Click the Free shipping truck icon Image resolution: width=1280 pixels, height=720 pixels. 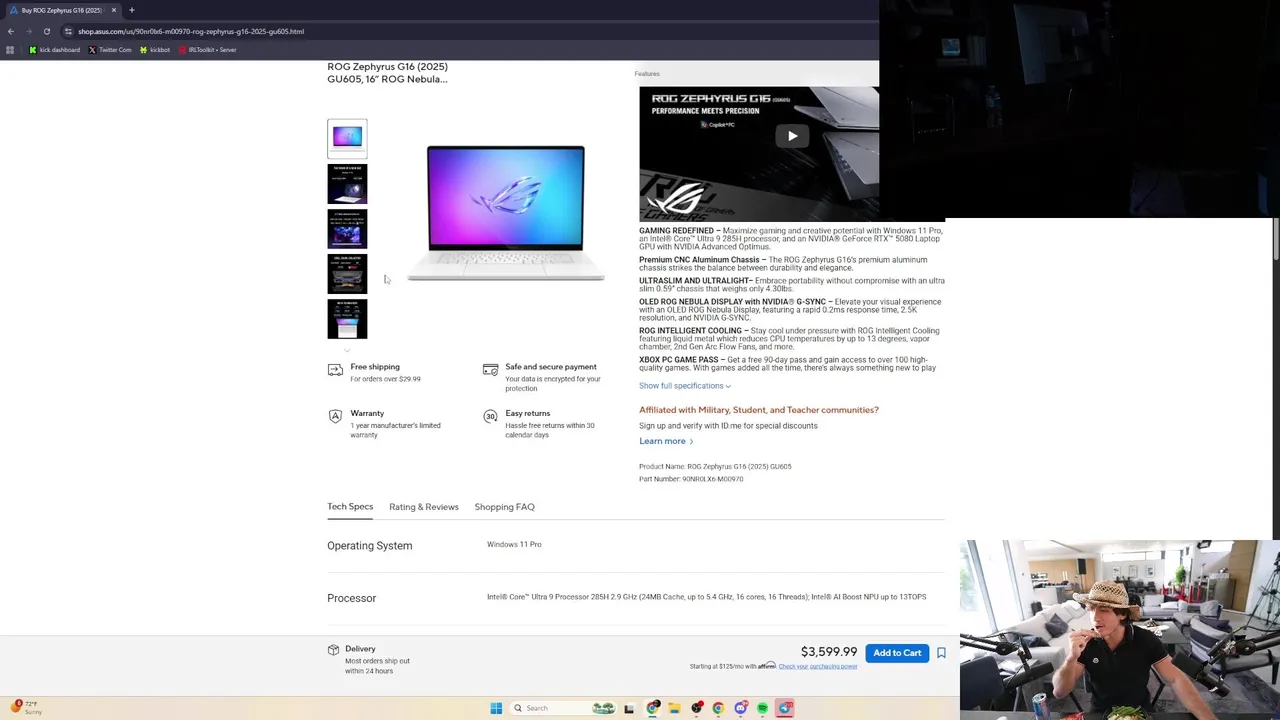point(335,370)
